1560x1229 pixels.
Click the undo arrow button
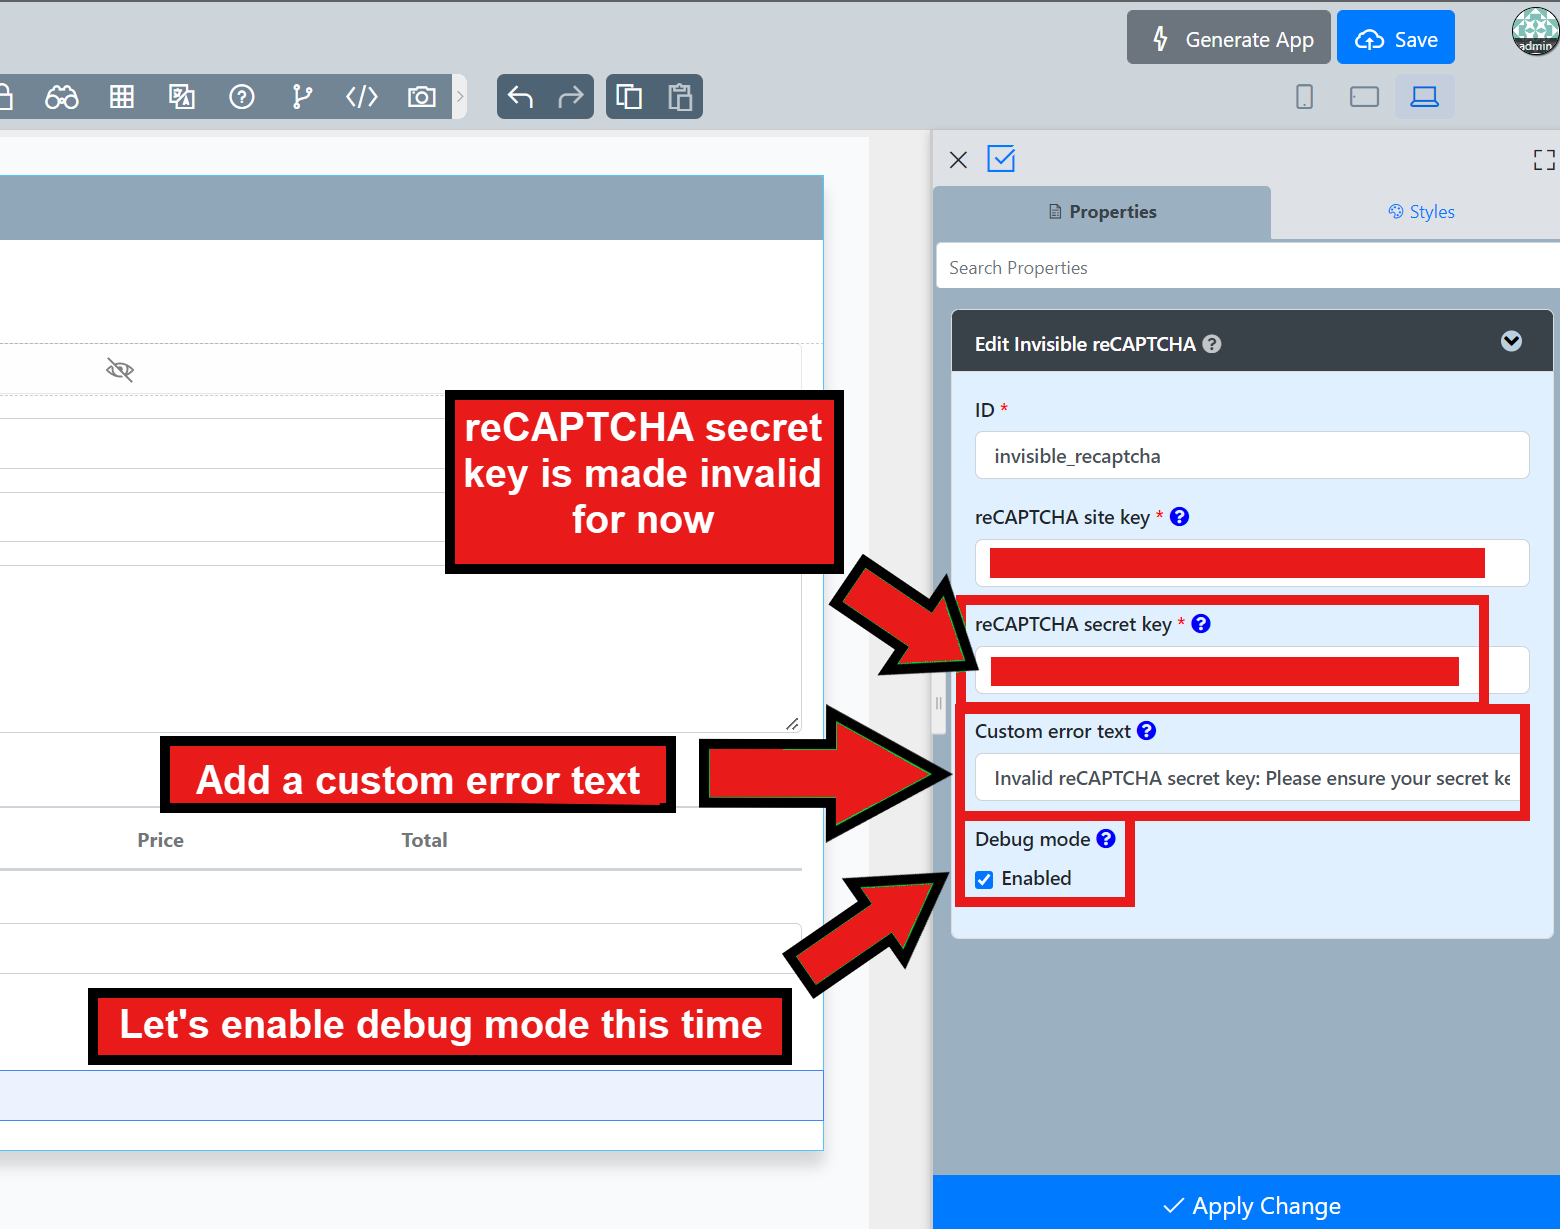coord(521,97)
